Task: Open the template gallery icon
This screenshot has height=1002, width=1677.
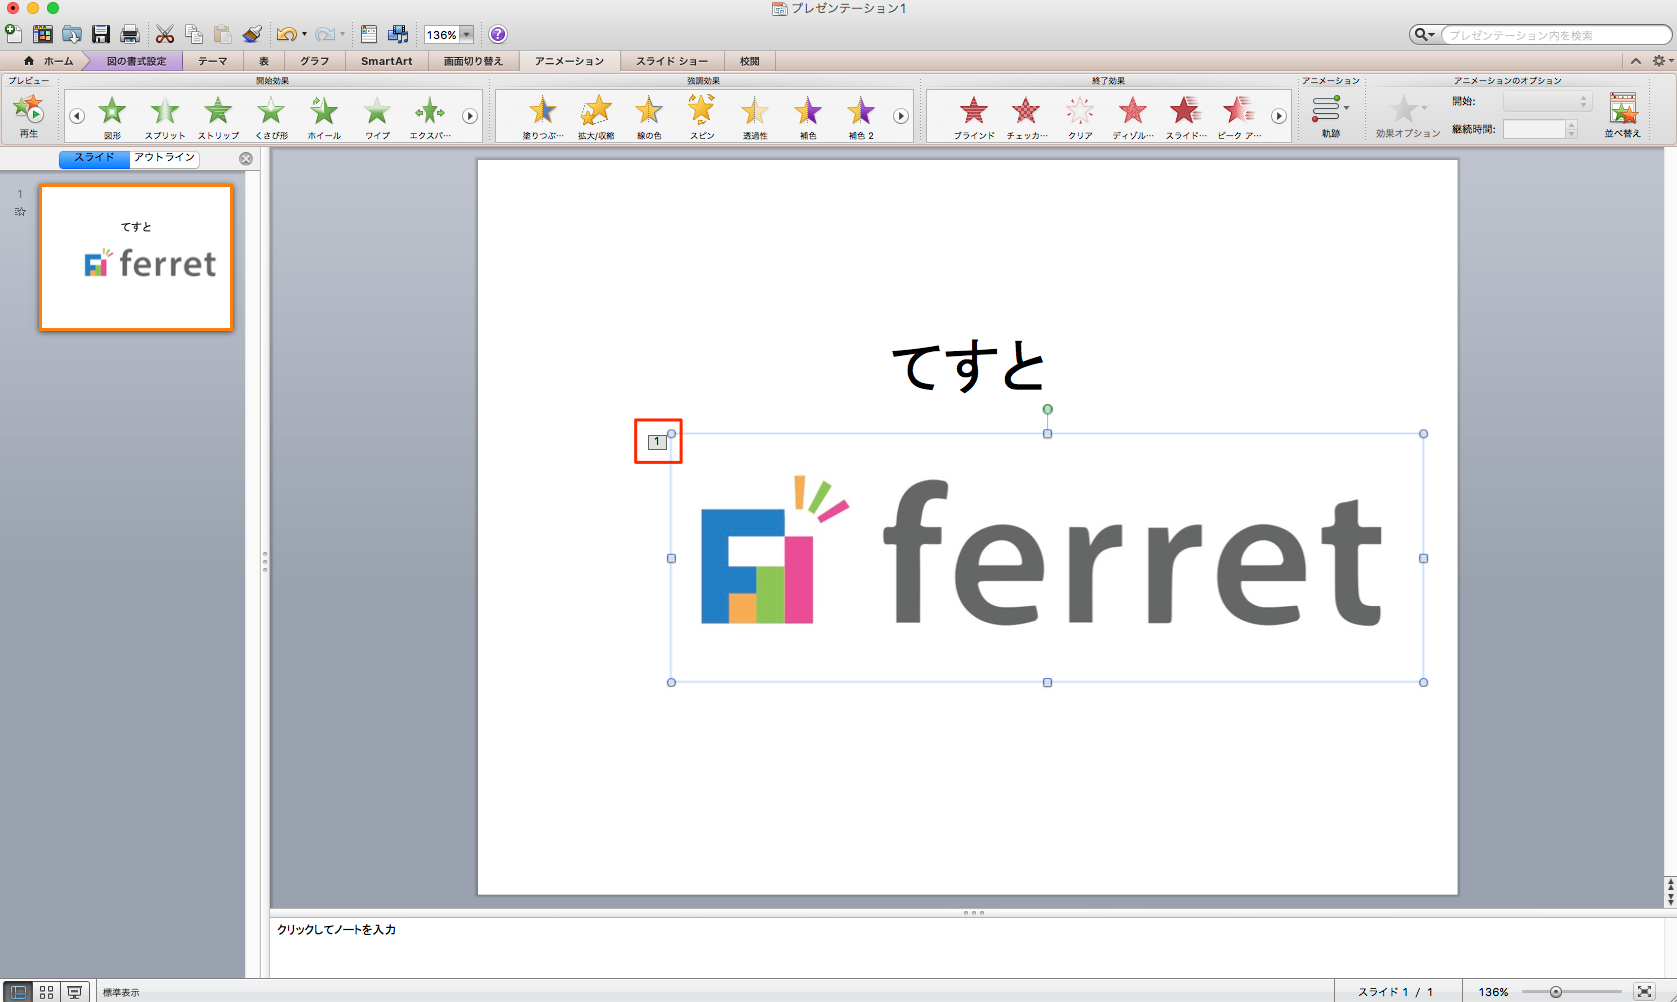Action: point(43,34)
